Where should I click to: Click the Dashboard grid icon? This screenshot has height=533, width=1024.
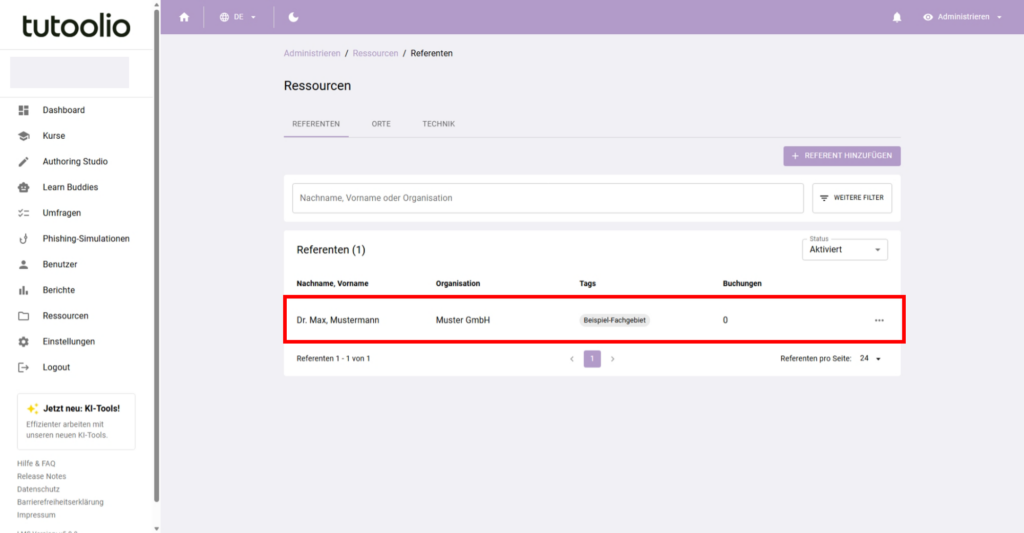click(24, 110)
